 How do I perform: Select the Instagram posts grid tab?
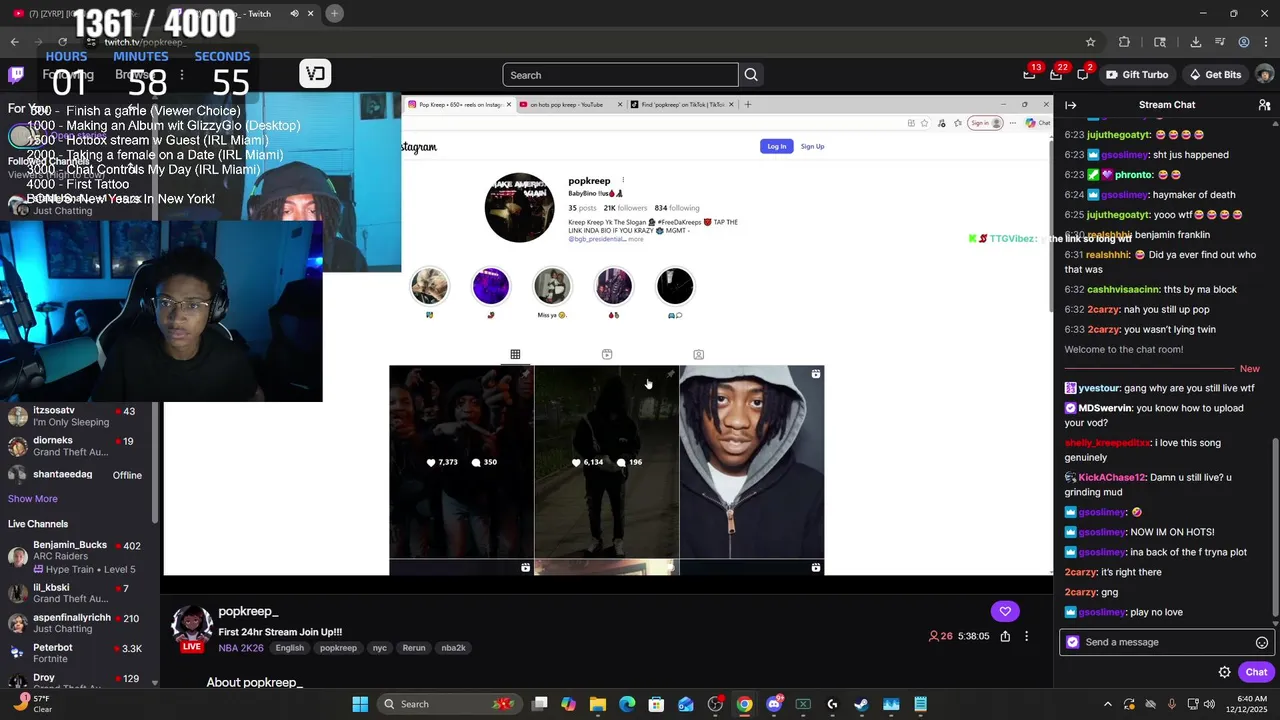click(515, 354)
